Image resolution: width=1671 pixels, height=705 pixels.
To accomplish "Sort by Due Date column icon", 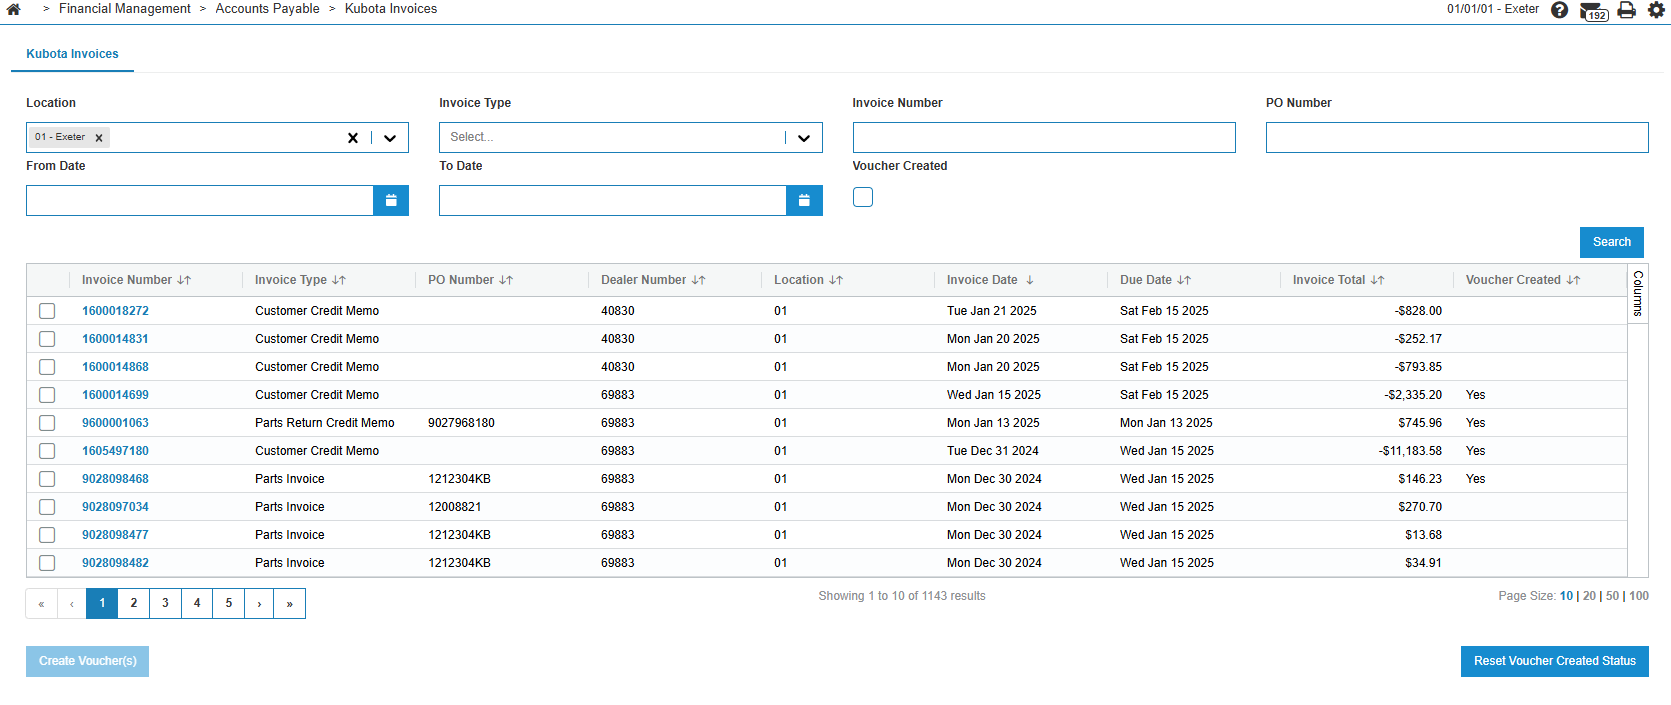I will [1184, 280].
